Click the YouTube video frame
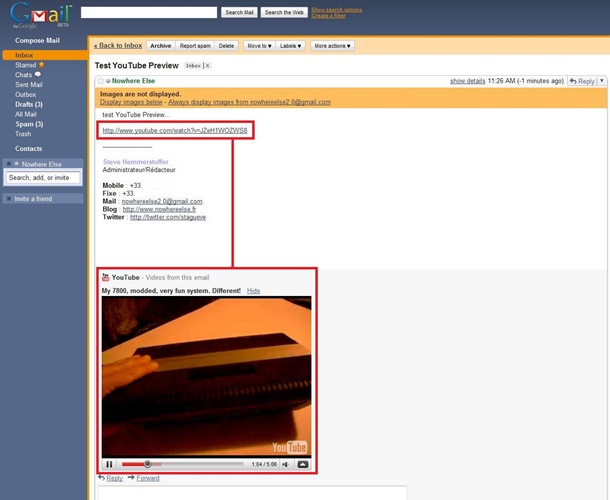 [x=207, y=377]
